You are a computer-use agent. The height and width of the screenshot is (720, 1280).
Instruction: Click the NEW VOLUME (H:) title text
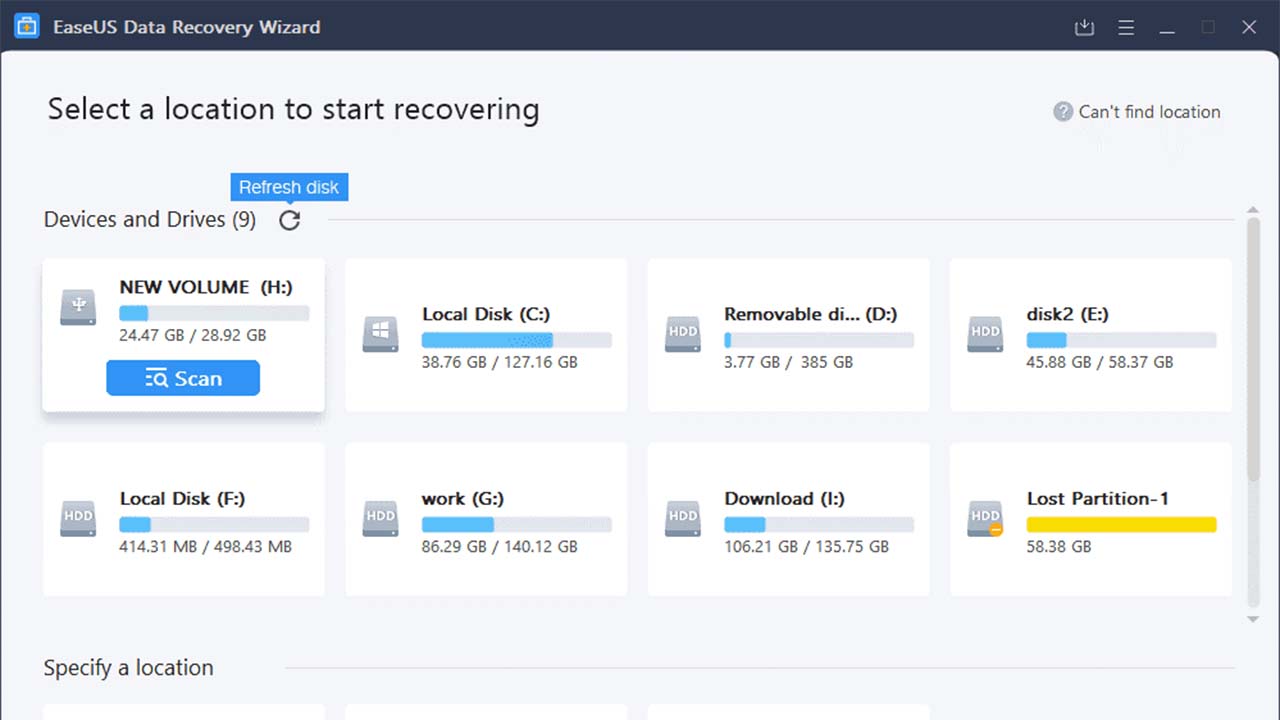click(x=206, y=287)
